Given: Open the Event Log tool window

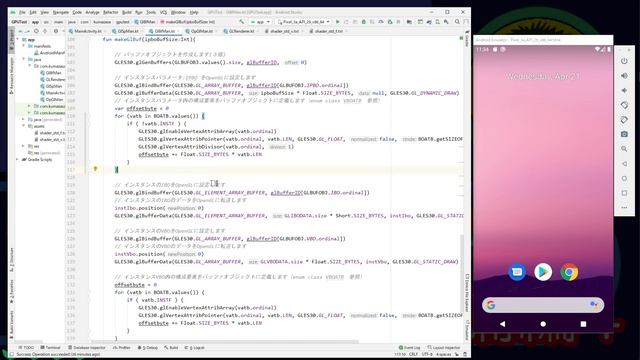Looking at the screenshot, I should point(409,347).
